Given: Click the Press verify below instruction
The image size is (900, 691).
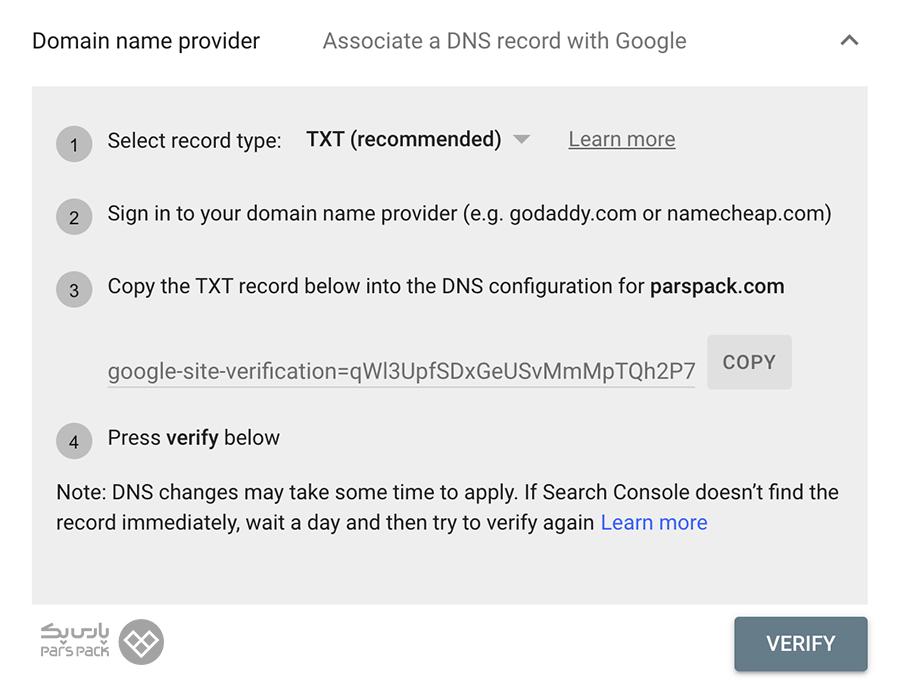Looking at the screenshot, I should [193, 438].
